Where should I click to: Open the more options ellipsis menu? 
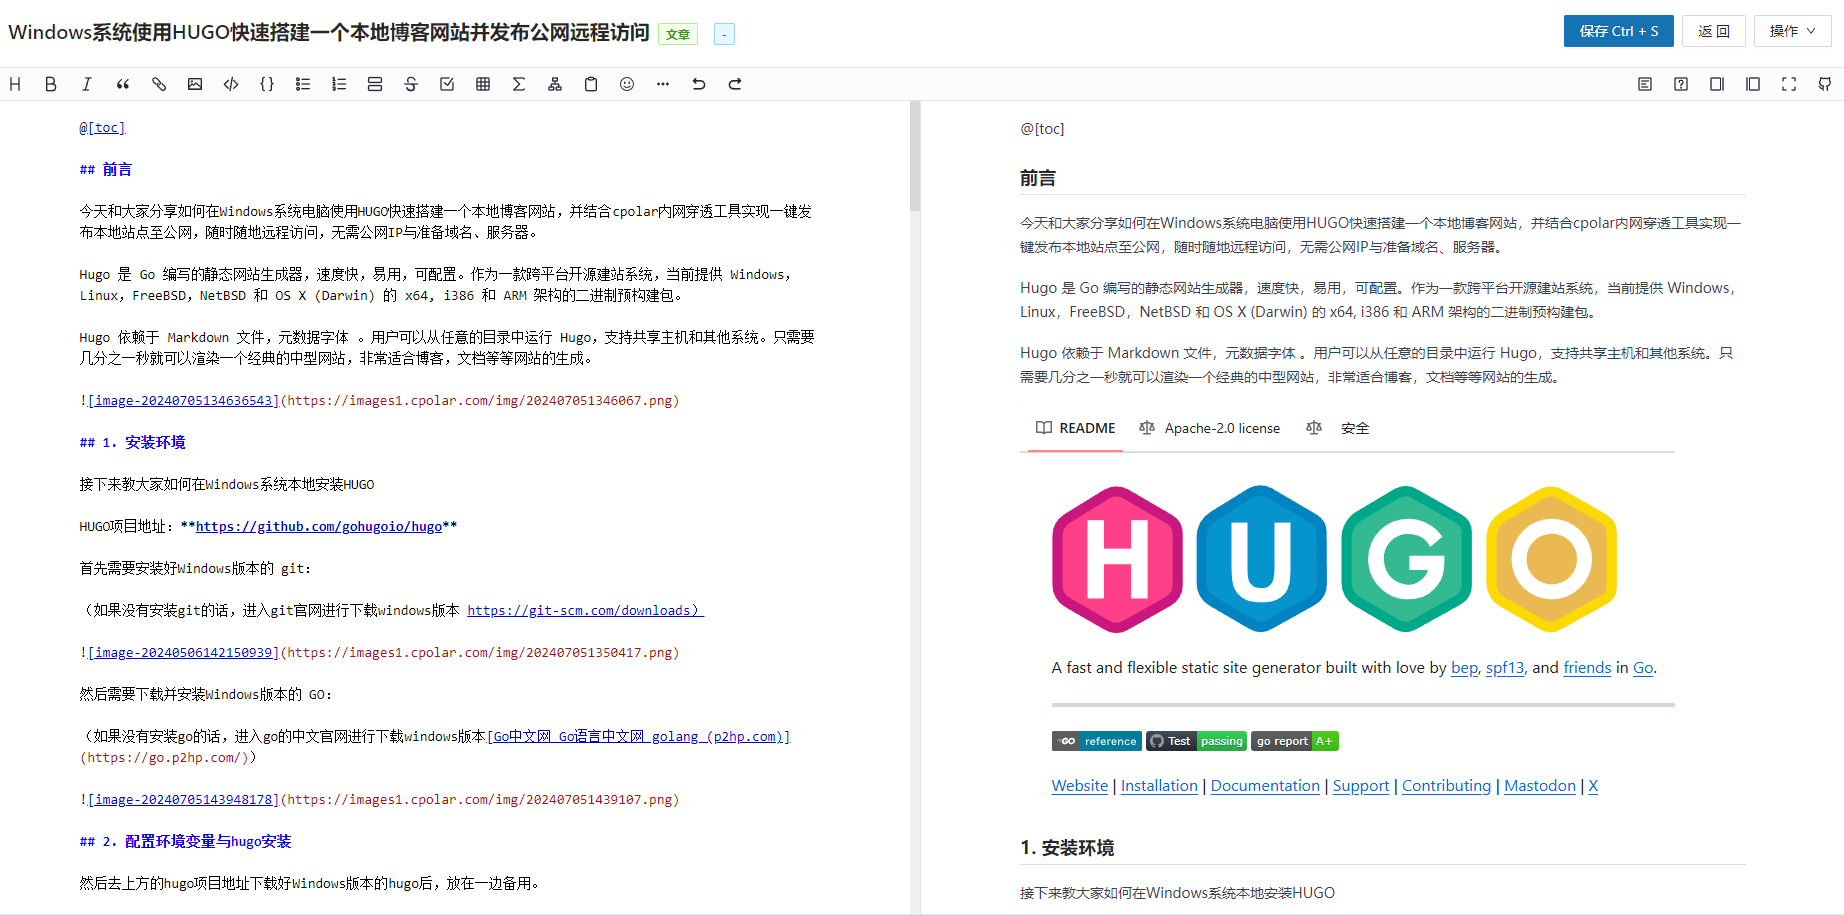tap(663, 84)
